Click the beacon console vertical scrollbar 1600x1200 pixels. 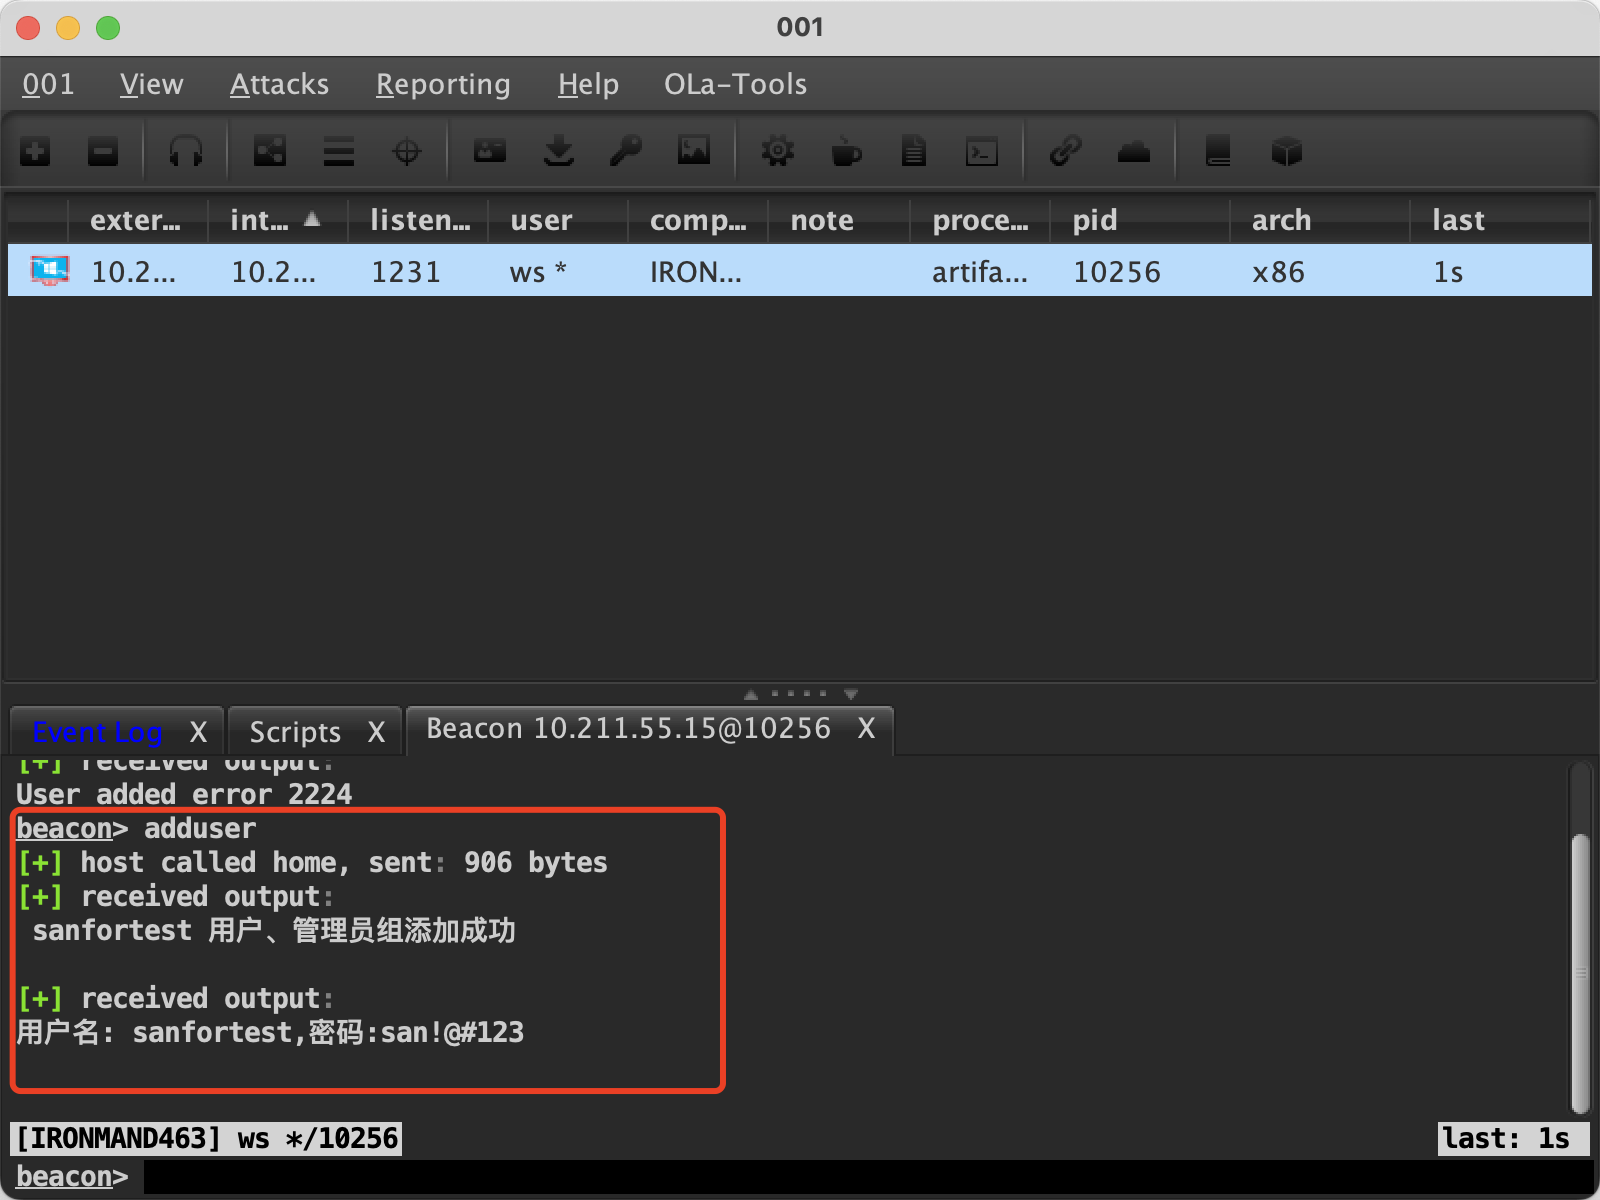pos(1580,973)
